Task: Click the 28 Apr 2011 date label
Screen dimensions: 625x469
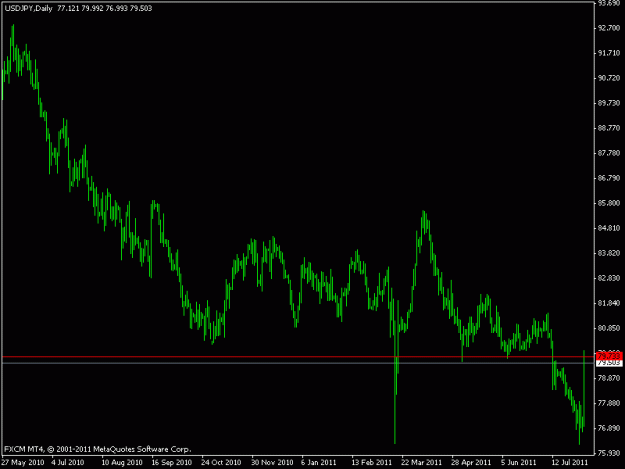Action: pos(471,463)
